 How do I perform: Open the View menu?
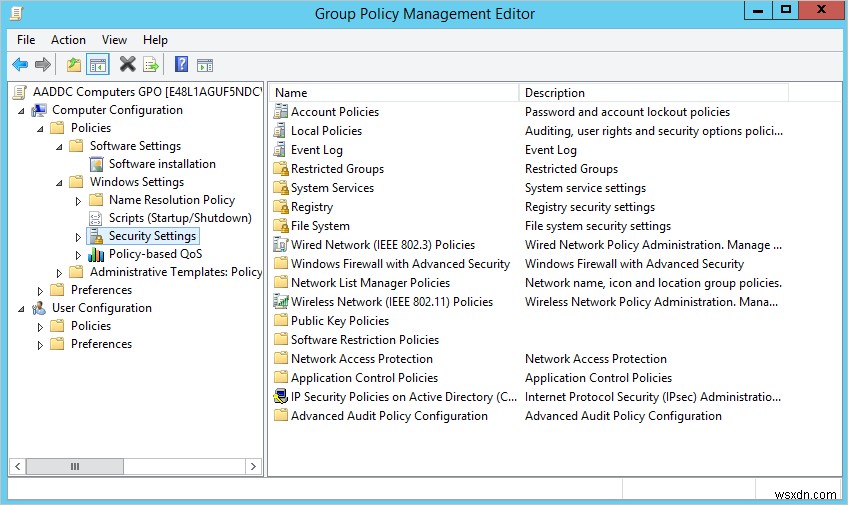pyautogui.click(x=114, y=40)
